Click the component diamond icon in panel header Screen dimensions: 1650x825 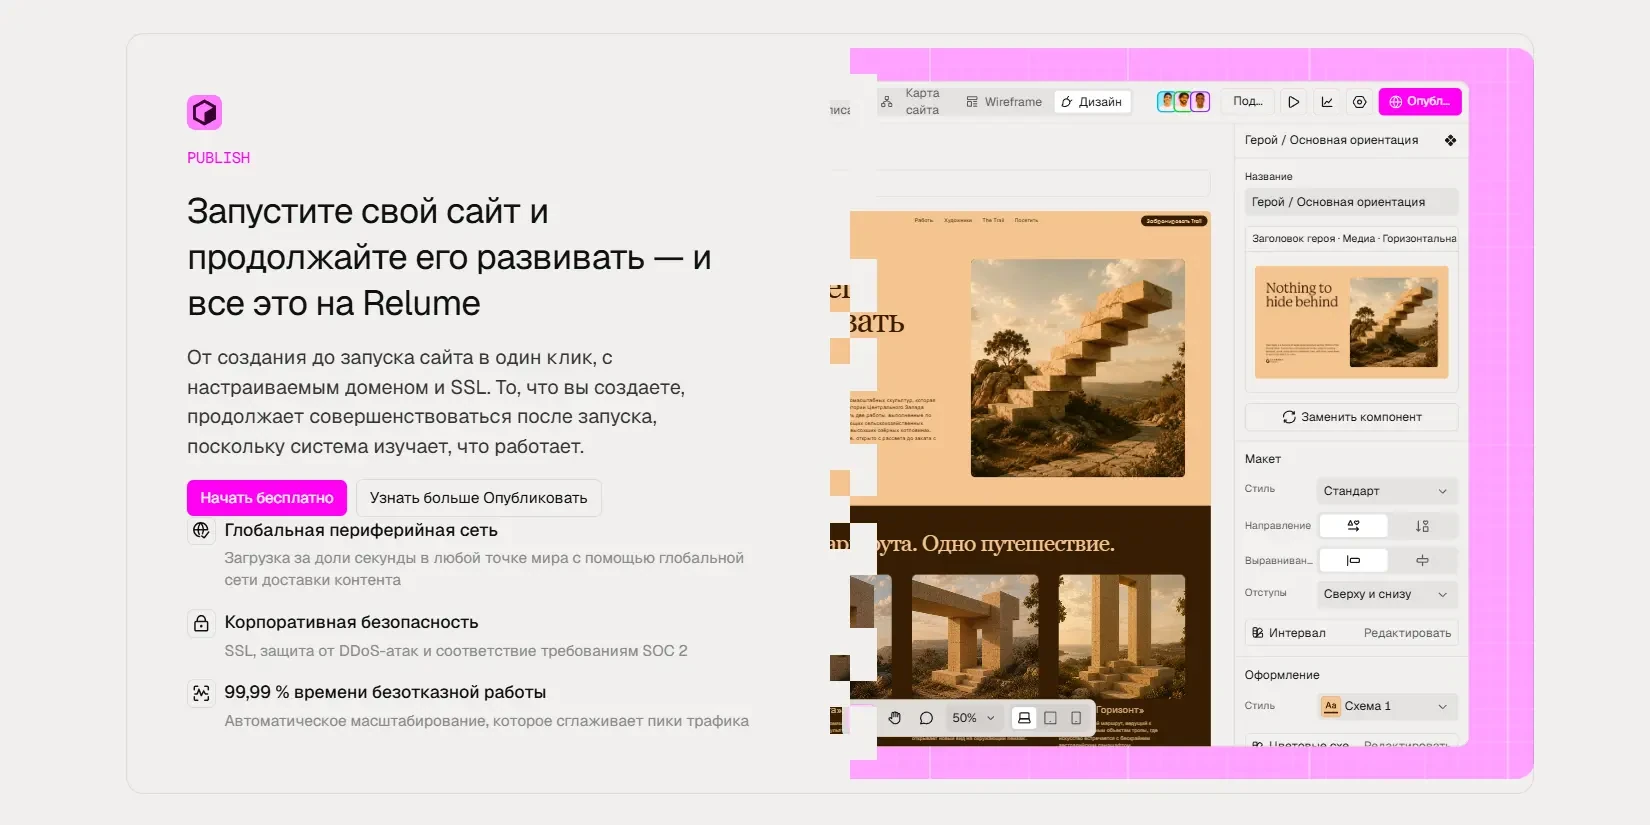[1450, 140]
